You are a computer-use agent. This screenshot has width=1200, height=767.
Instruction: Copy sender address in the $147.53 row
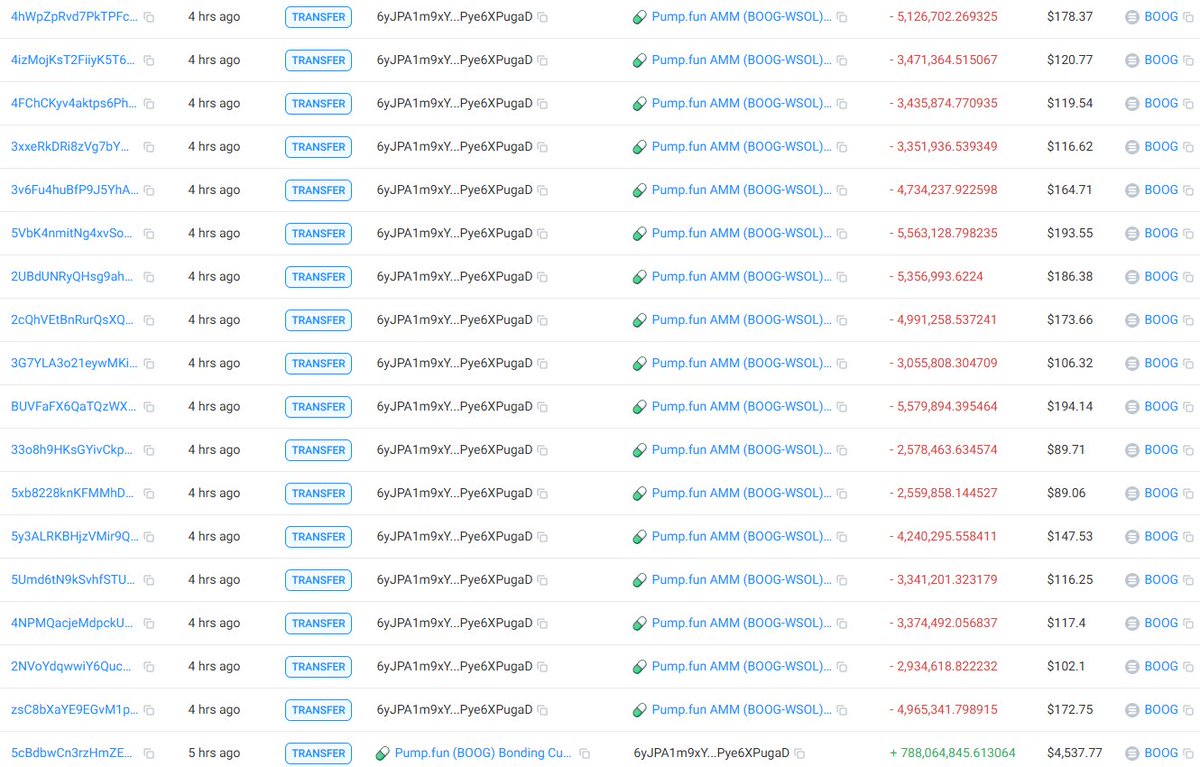(x=542, y=537)
